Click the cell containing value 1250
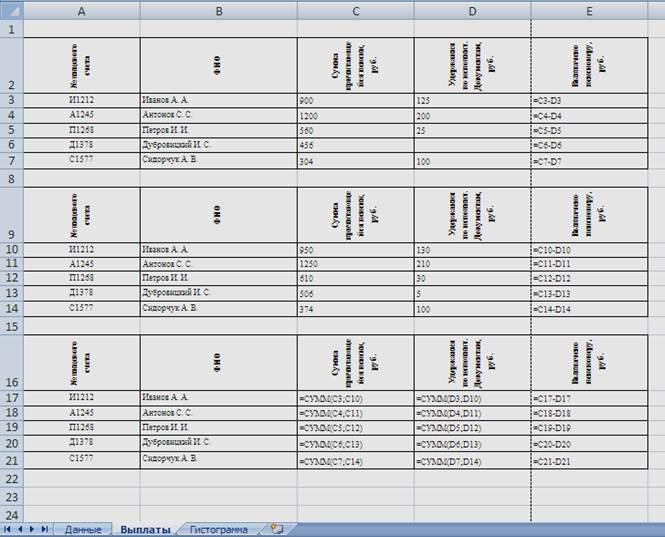 [x=355, y=263]
